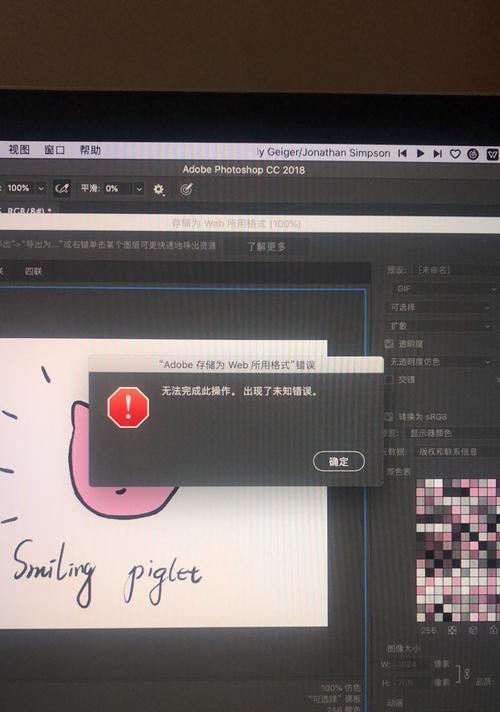This screenshot has height=712, width=500.
Task: Open the 平滑 0% smoothing dropdown
Action: pos(139,188)
